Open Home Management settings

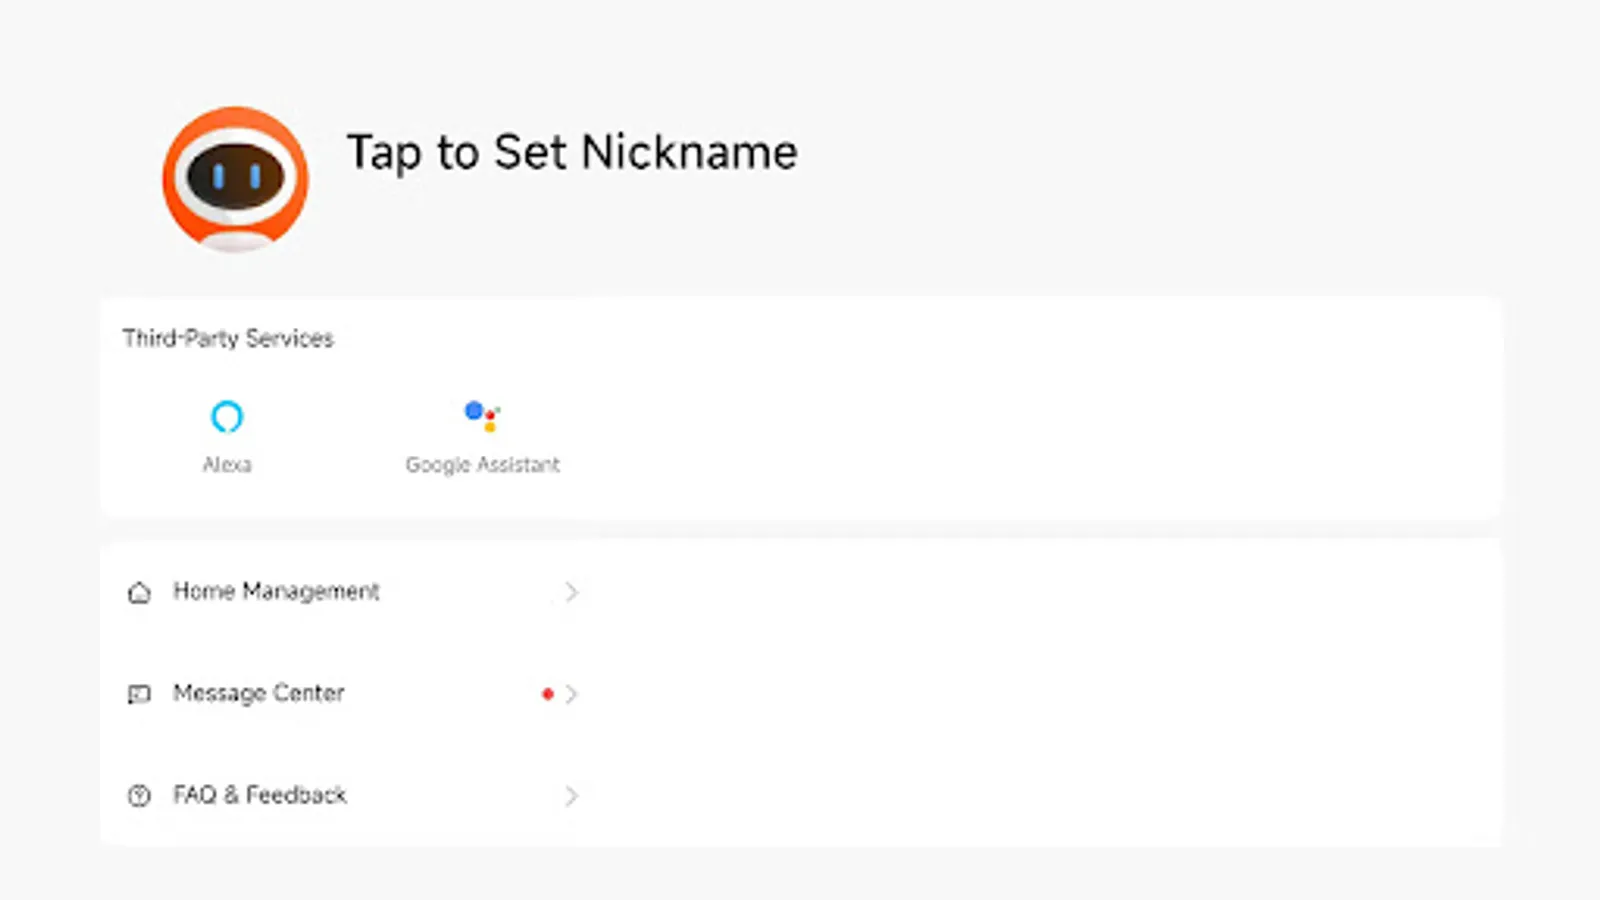coord(275,592)
